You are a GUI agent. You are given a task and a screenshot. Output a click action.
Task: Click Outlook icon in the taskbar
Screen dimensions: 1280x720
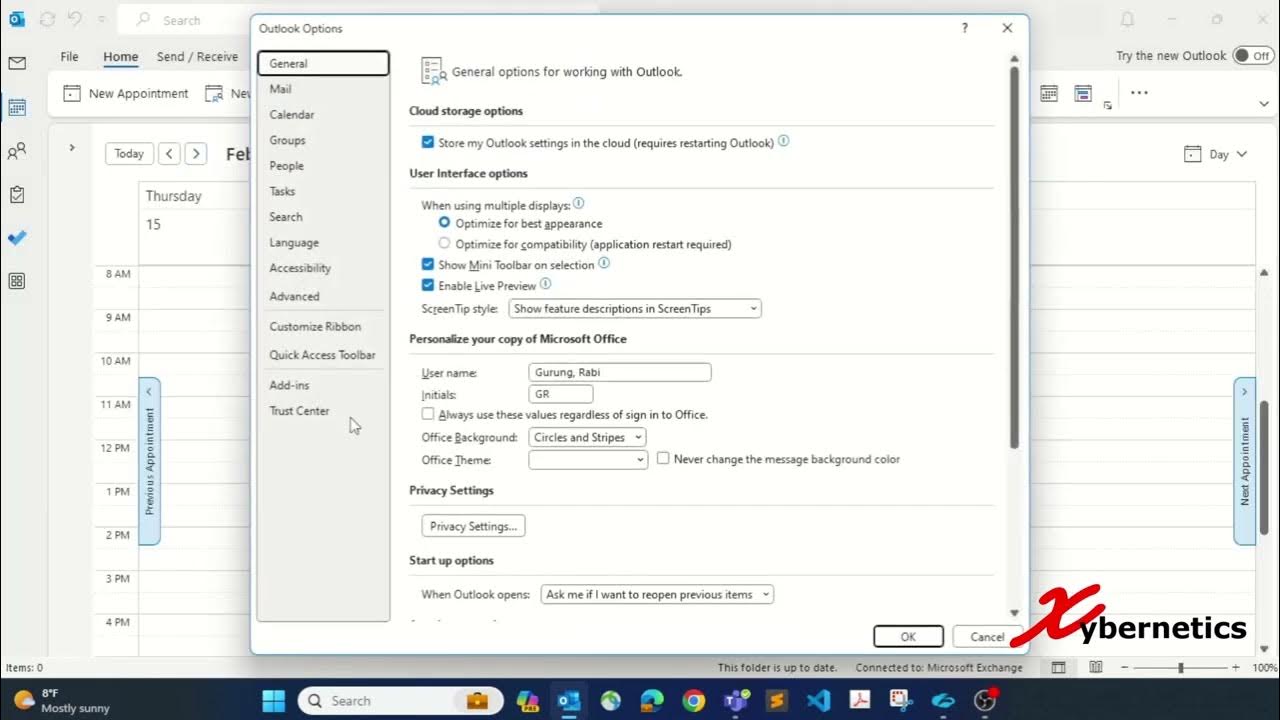point(569,700)
